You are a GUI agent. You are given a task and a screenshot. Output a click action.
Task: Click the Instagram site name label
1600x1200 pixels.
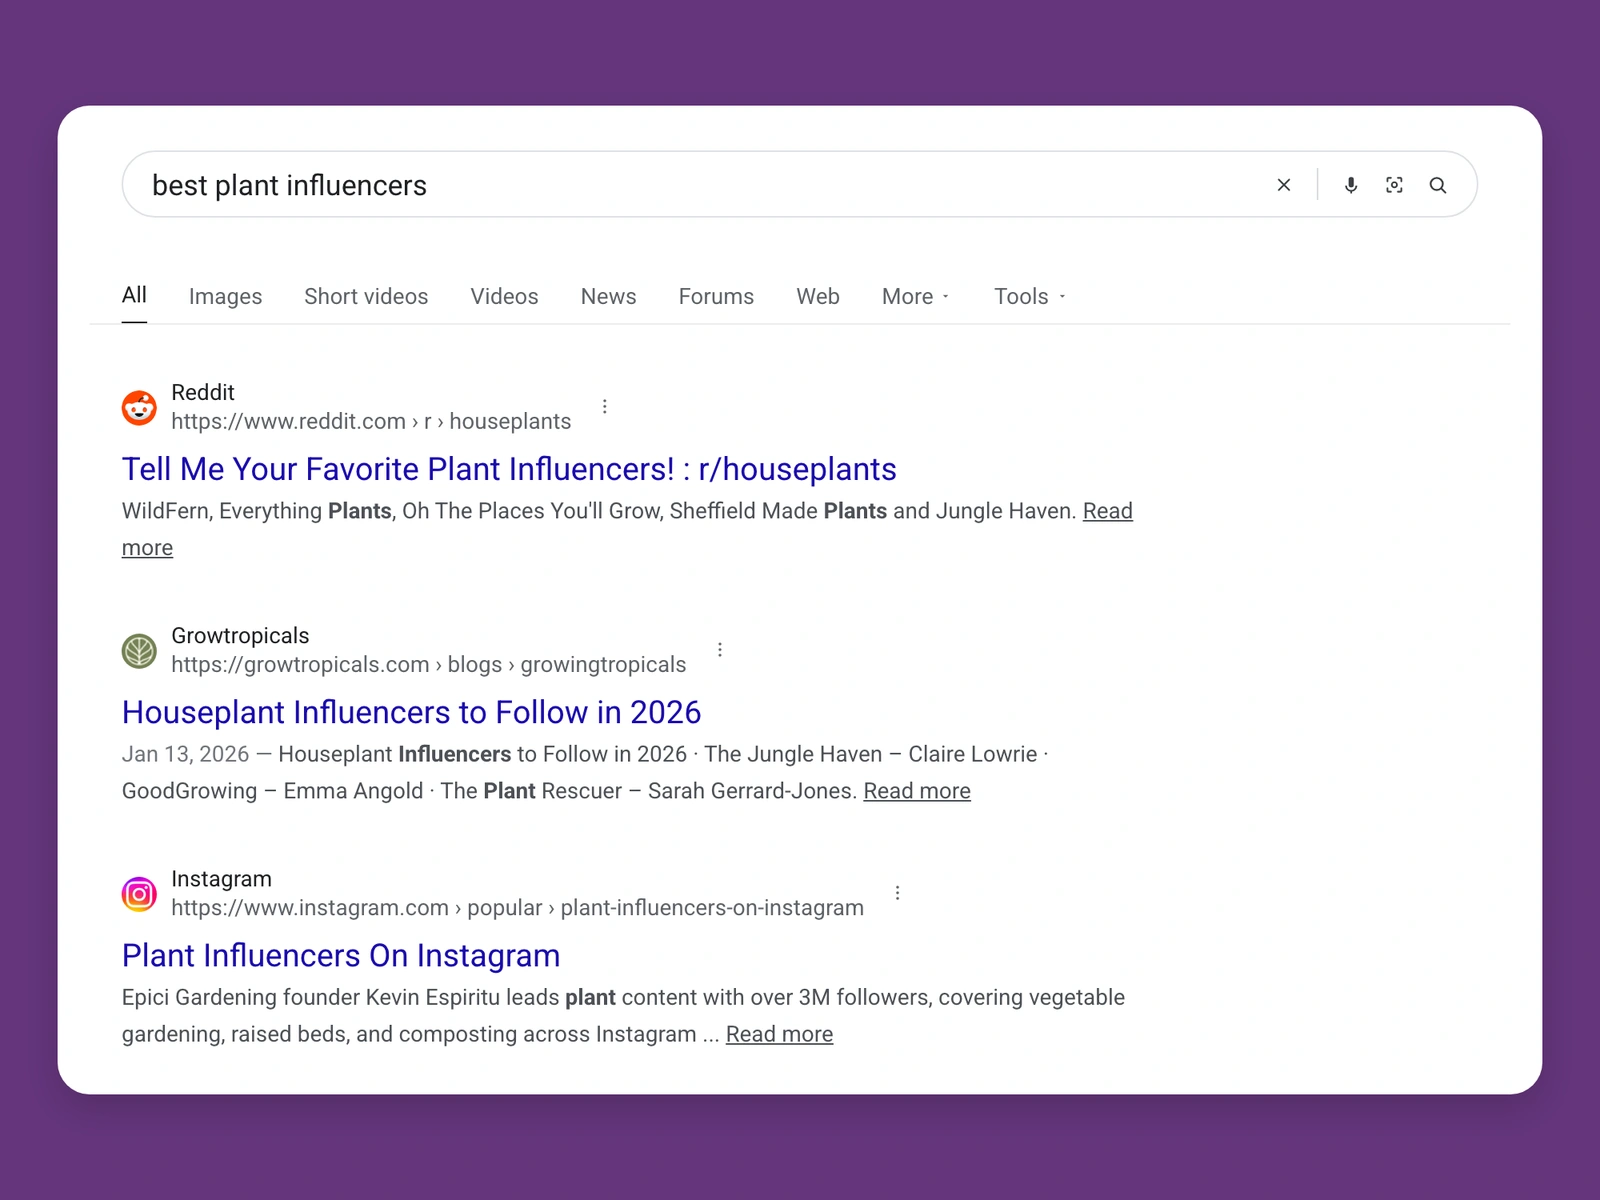pos(221,879)
